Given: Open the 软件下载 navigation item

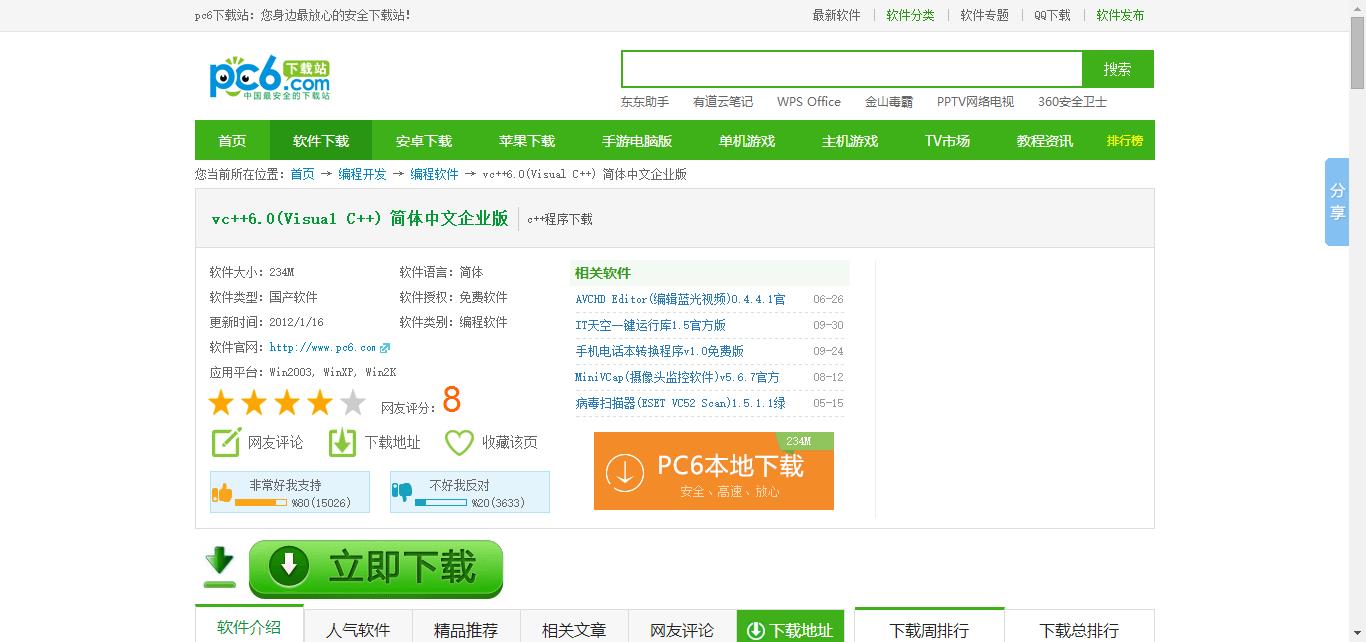Looking at the screenshot, I should click(321, 141).
